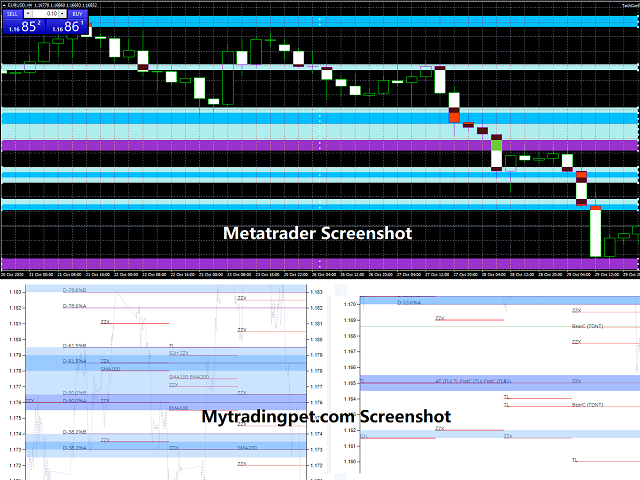Select the D-61.8%B level label
Screen dimensions: 640x480
point(74,346)
